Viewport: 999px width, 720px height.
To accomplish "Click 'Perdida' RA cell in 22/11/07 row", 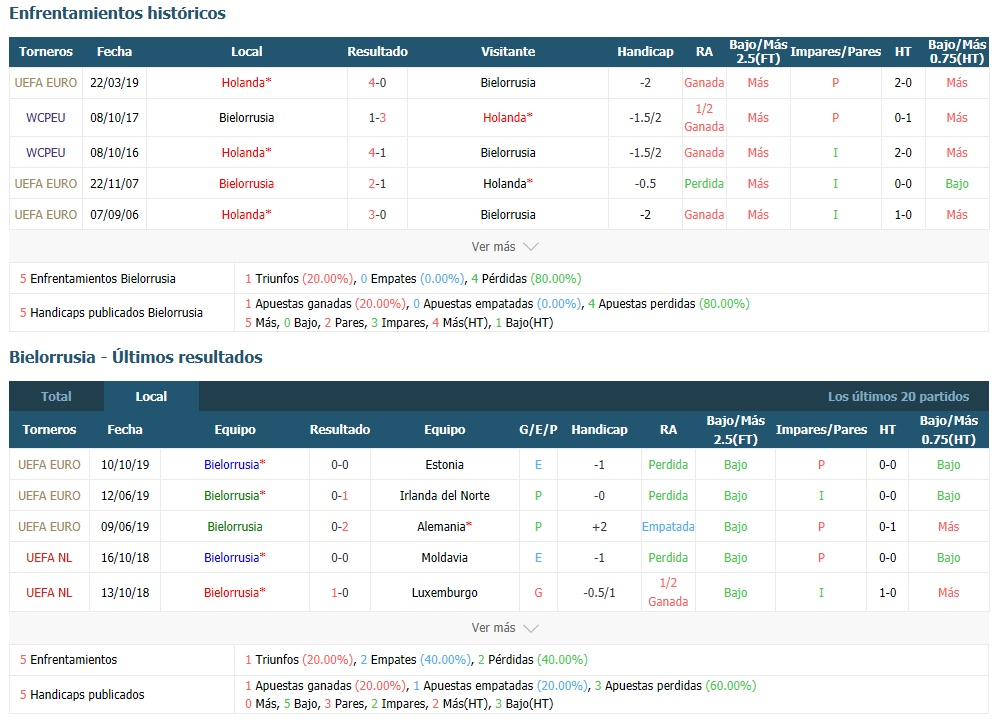I will tap(704, 184).
